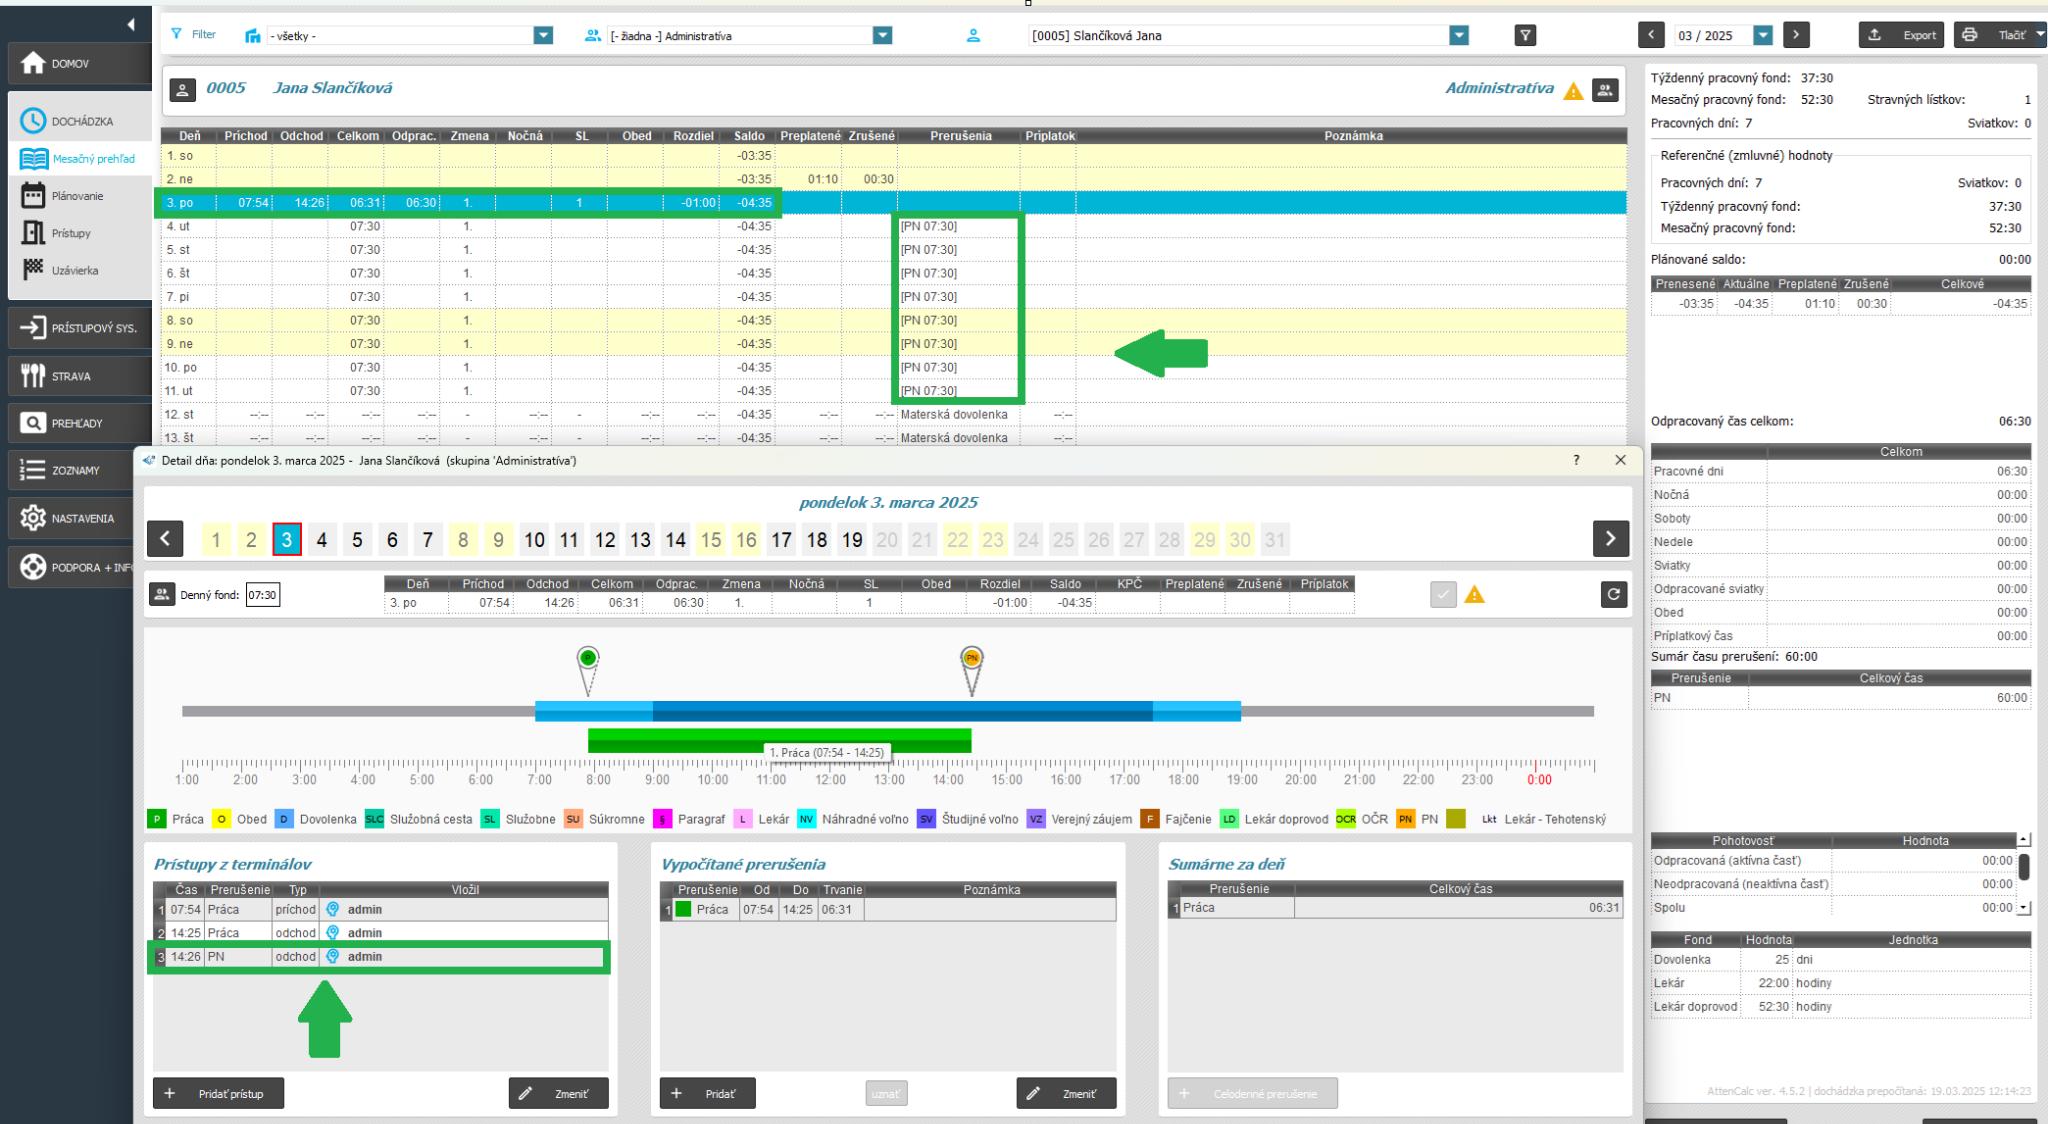Open the PREHĽADY menu section
Screen dimensions: 2048x1124
[x=70, y=423]
